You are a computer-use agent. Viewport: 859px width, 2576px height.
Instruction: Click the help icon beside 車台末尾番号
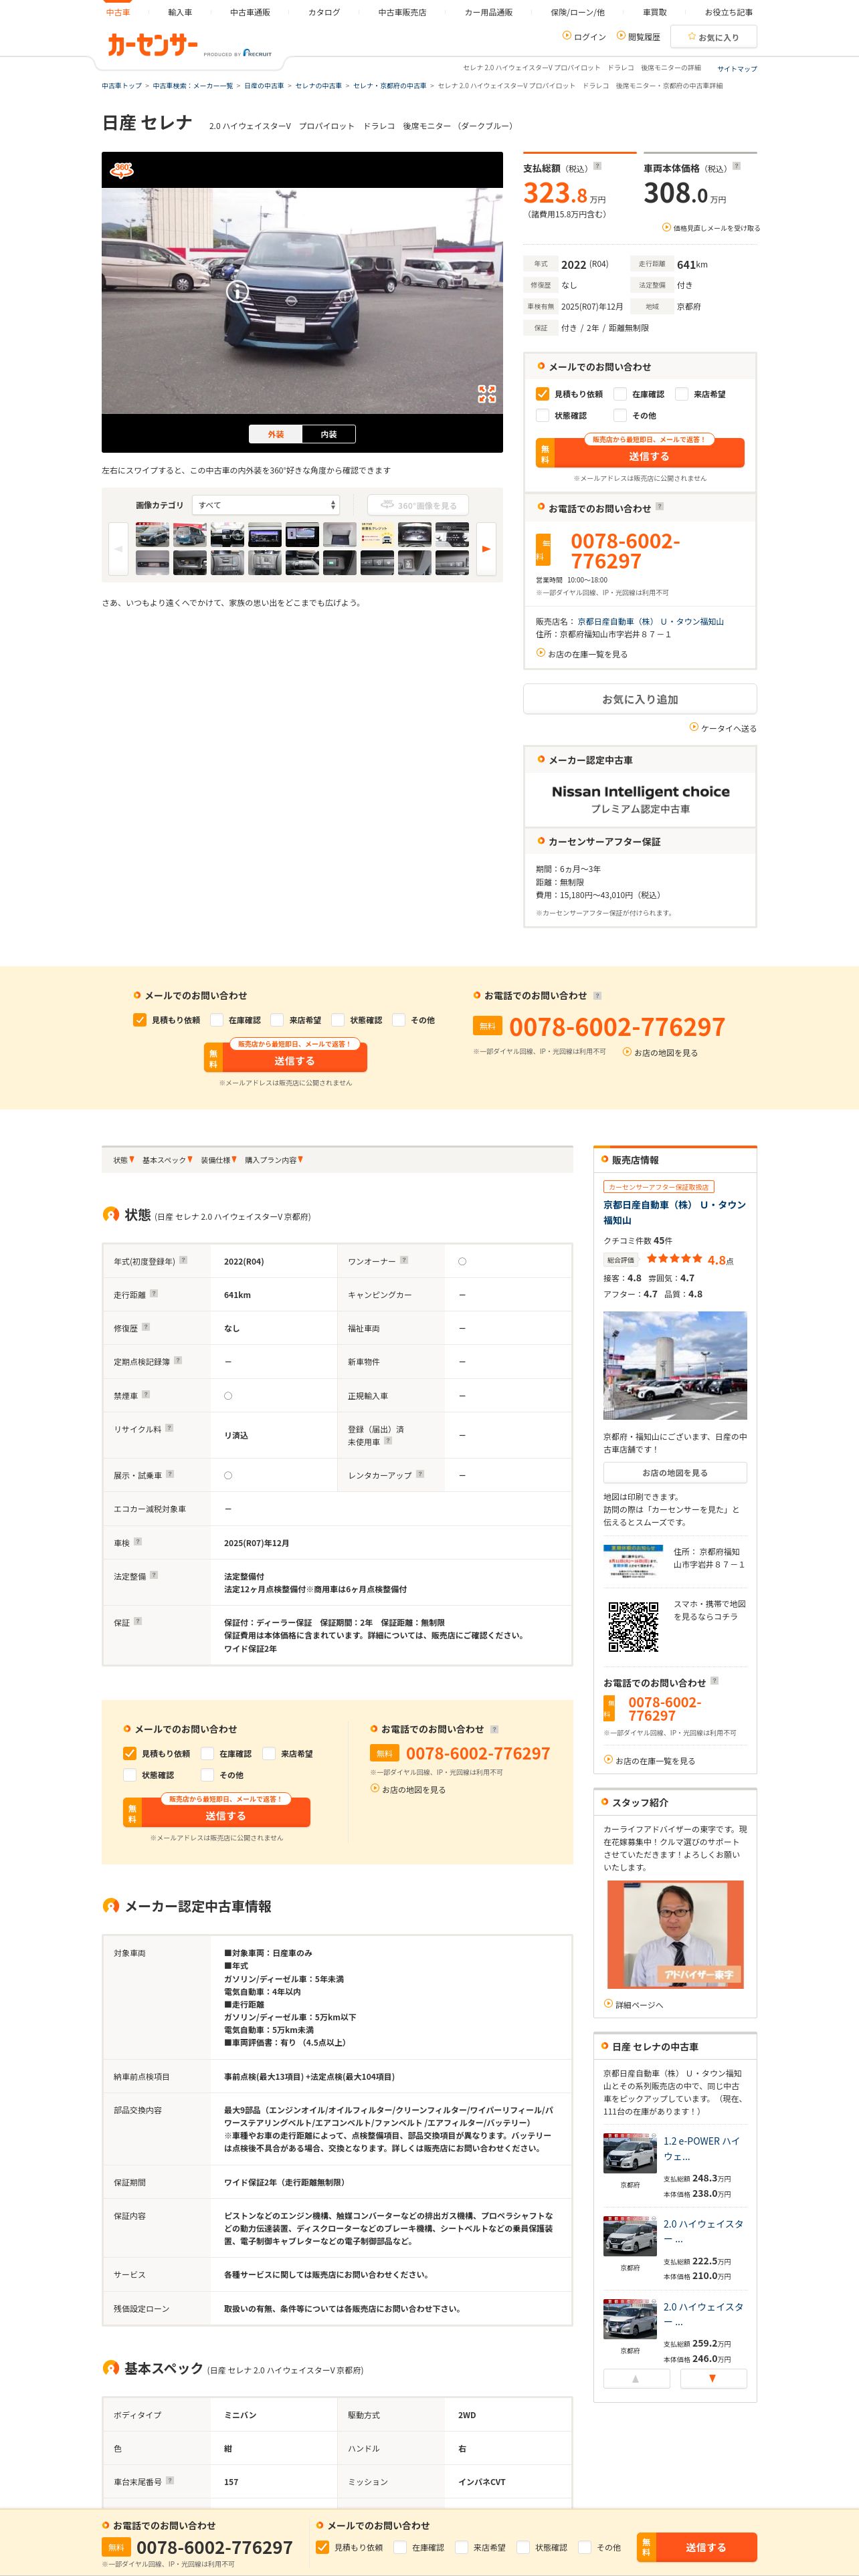[170, 2480]
